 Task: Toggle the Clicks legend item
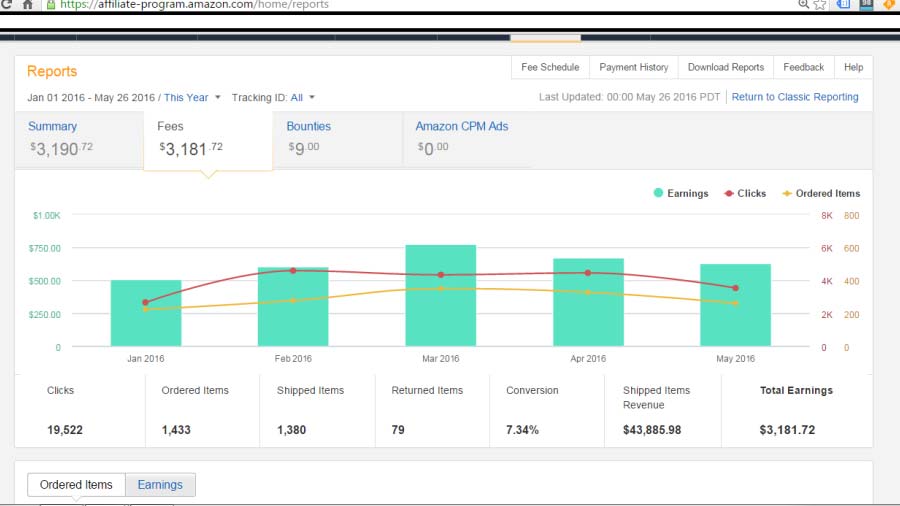[x=745, y=193]
